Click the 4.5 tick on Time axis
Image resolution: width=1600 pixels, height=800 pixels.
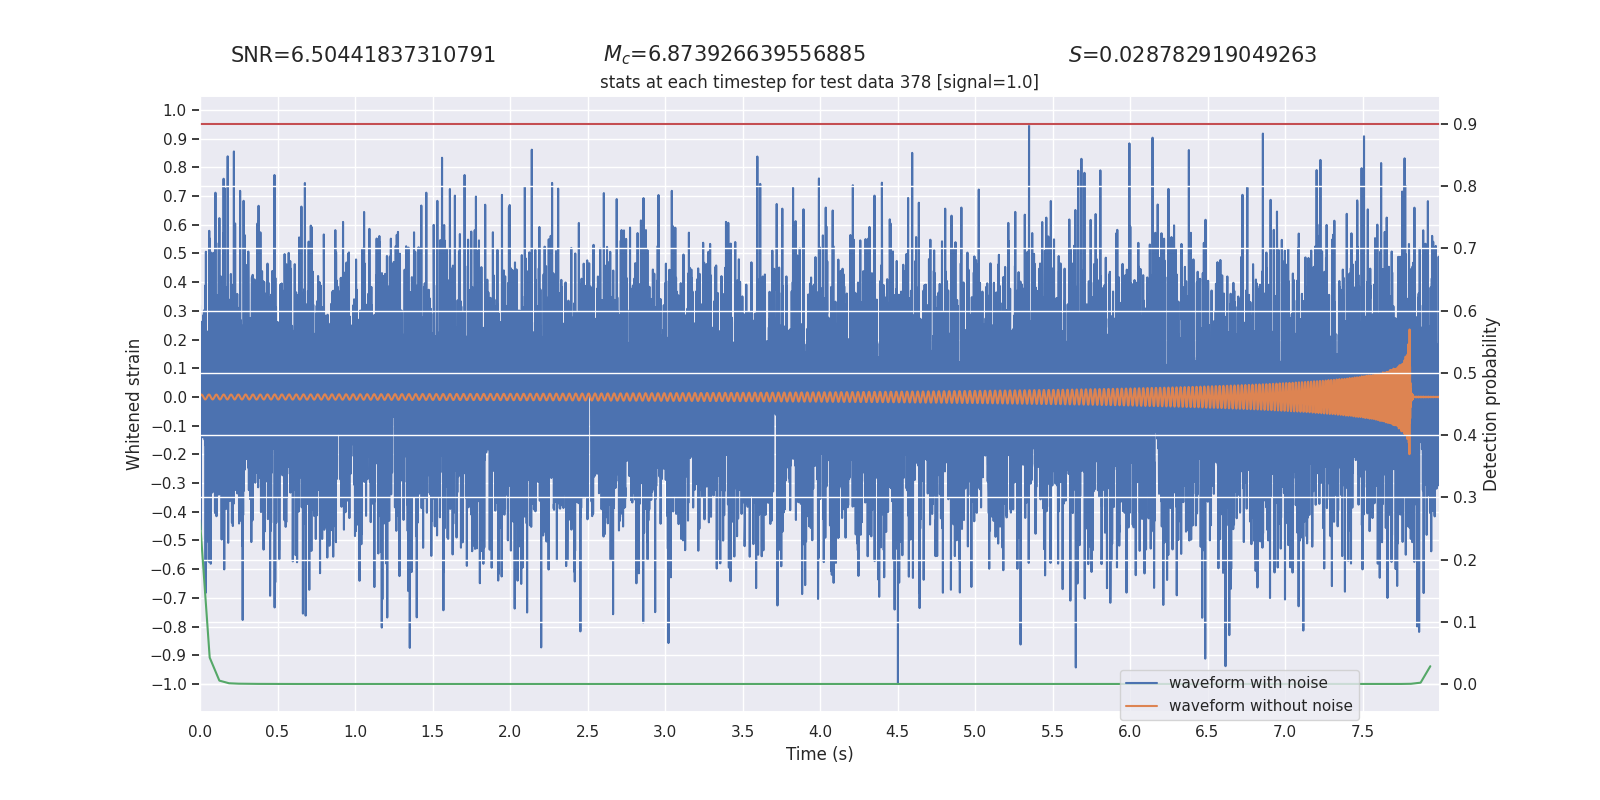(897, 731)
